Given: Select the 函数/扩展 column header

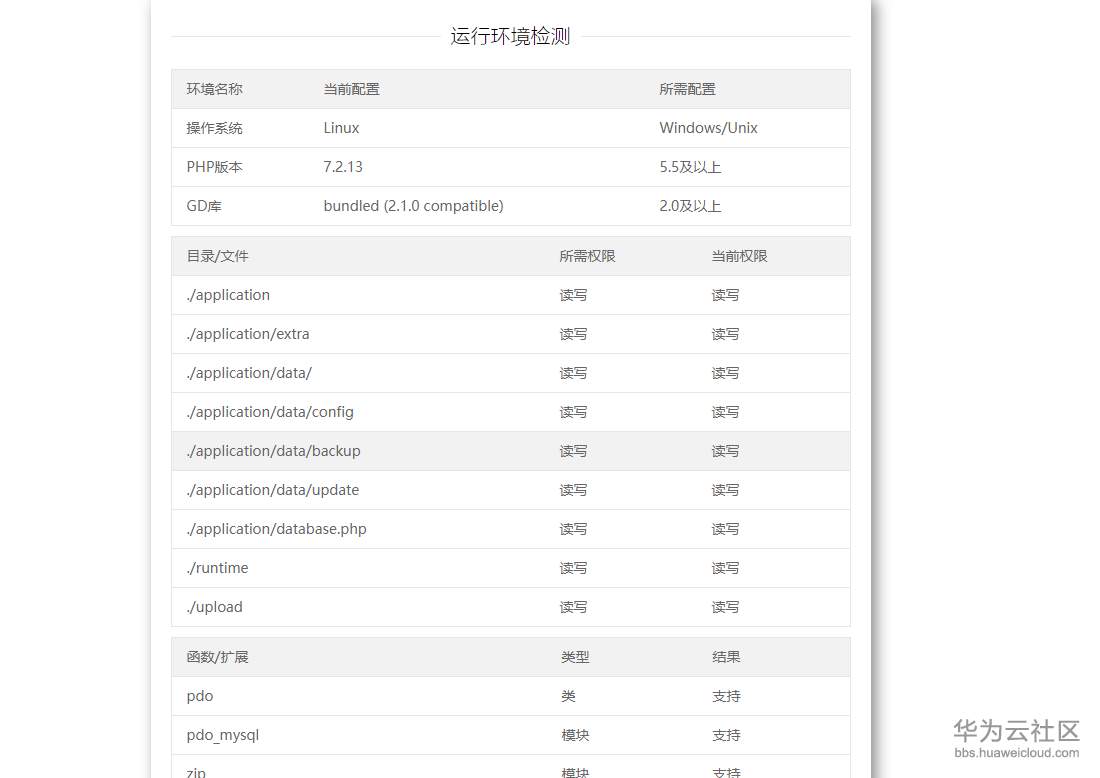Looking at the screenshot, I should [x=217, y=657].
